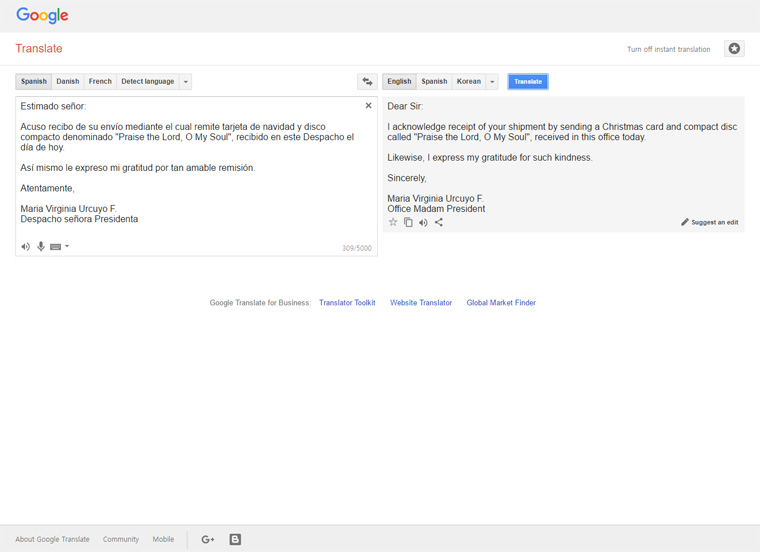Open the Translator Toolkit link
760x552 pixels.
[347, 302]
